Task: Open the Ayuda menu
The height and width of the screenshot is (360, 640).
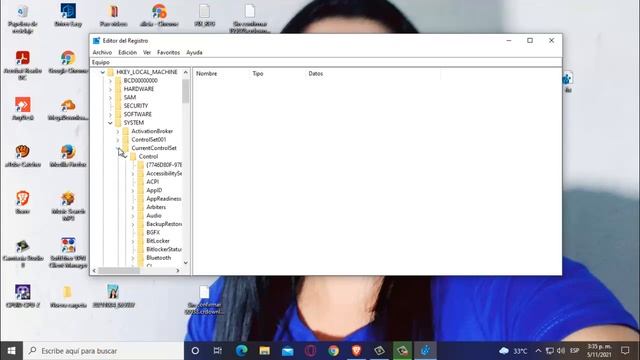Action: tap(194, 53)
